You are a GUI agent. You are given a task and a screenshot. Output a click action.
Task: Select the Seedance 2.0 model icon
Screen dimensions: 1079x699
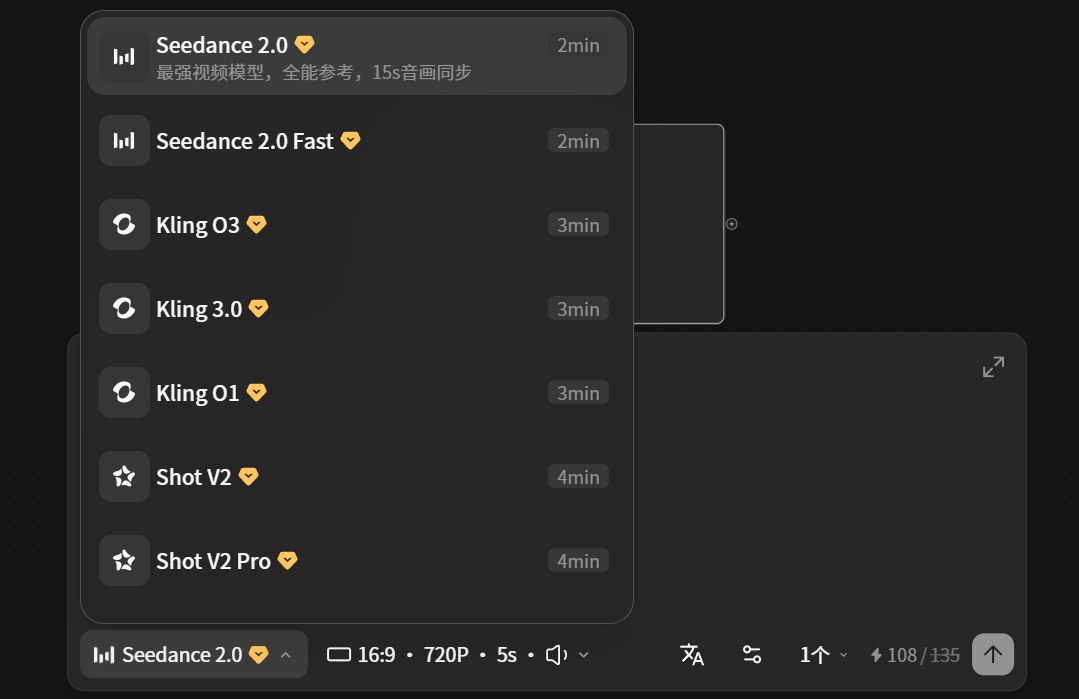[x=123, y=57]
